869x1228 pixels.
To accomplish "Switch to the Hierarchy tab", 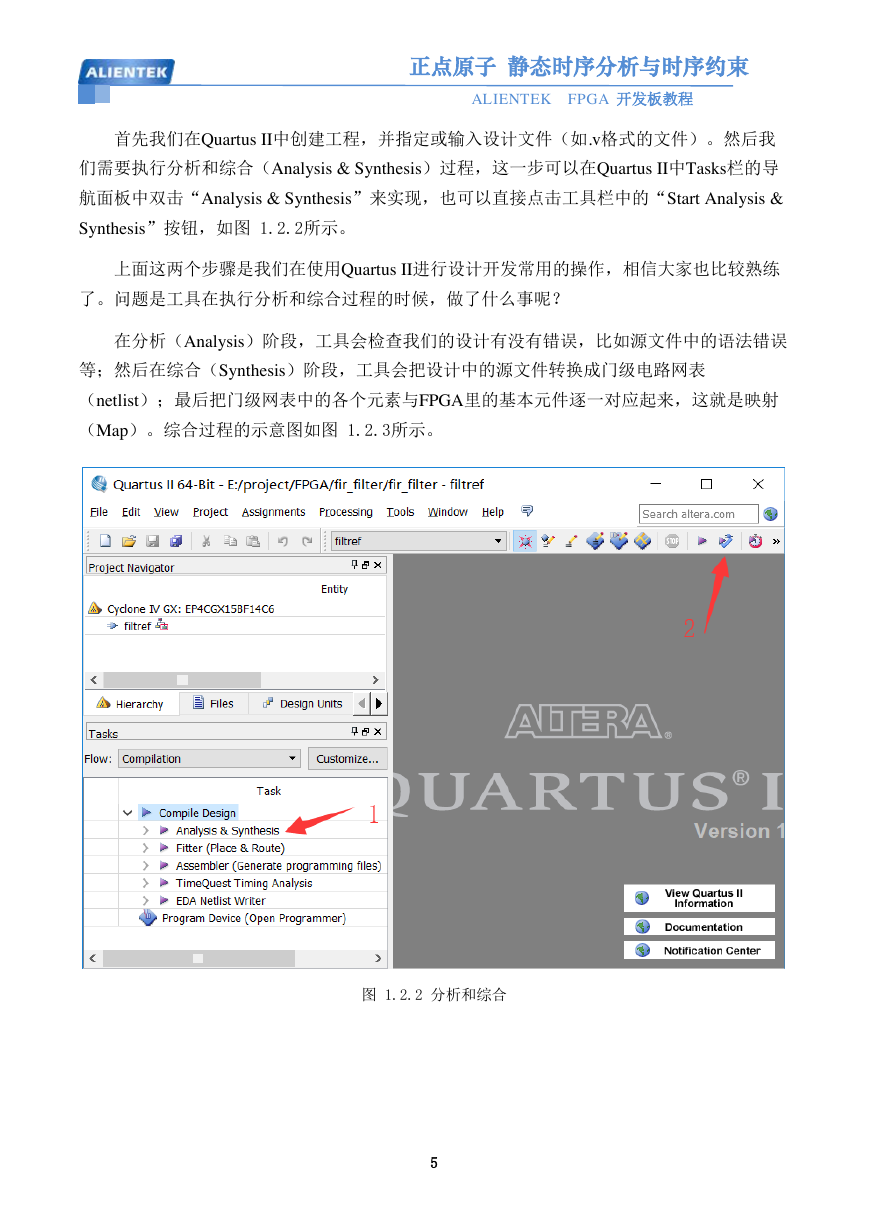I will (x=131, y=704).
